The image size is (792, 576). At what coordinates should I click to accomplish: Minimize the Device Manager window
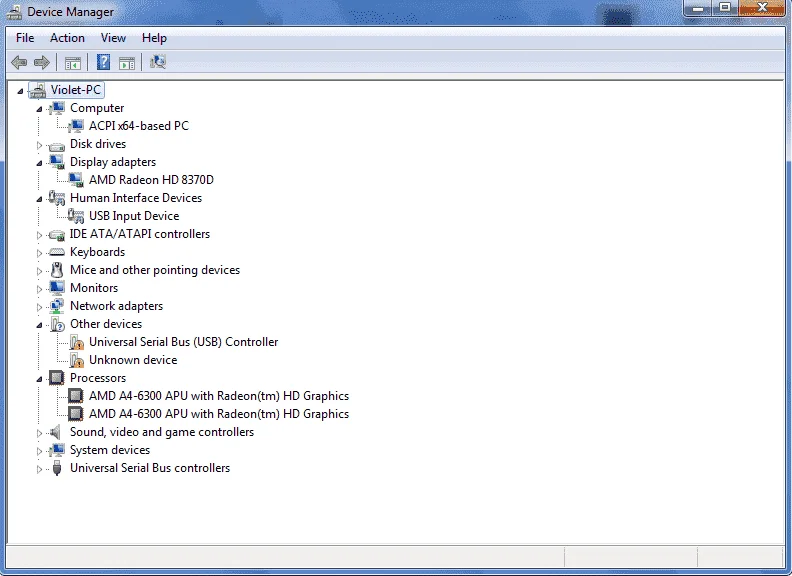point(699,8)
